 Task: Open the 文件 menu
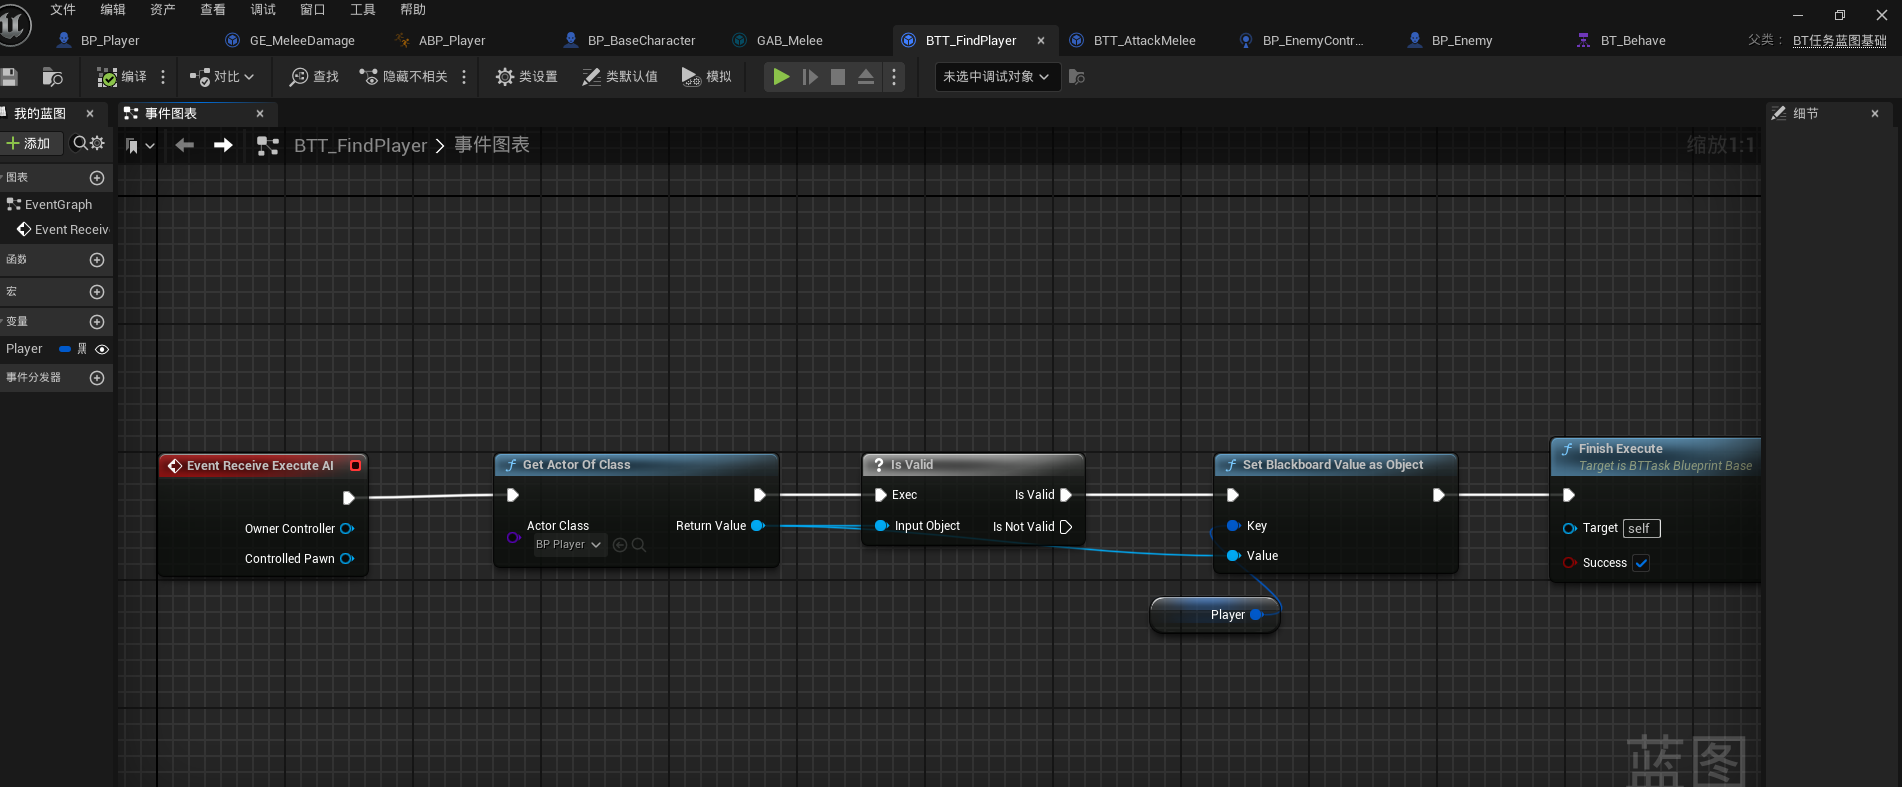click(63, 10)
